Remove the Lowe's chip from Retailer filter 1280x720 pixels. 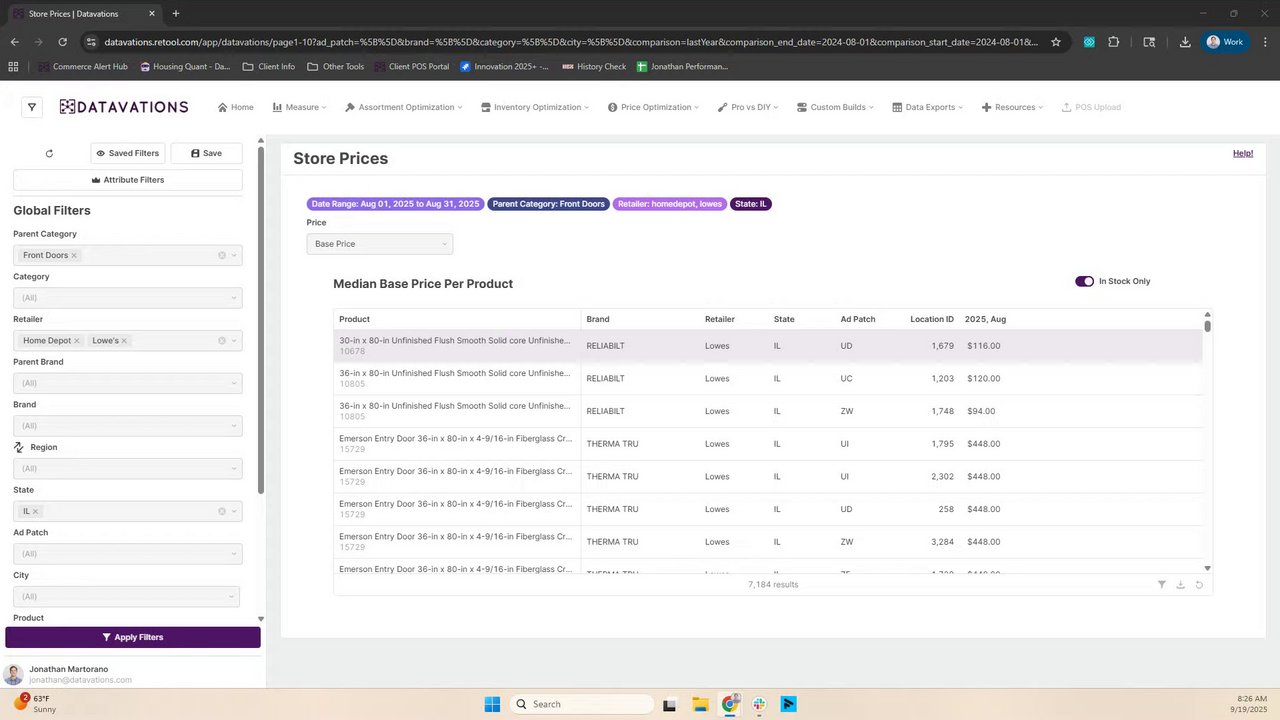click(124, 341)
